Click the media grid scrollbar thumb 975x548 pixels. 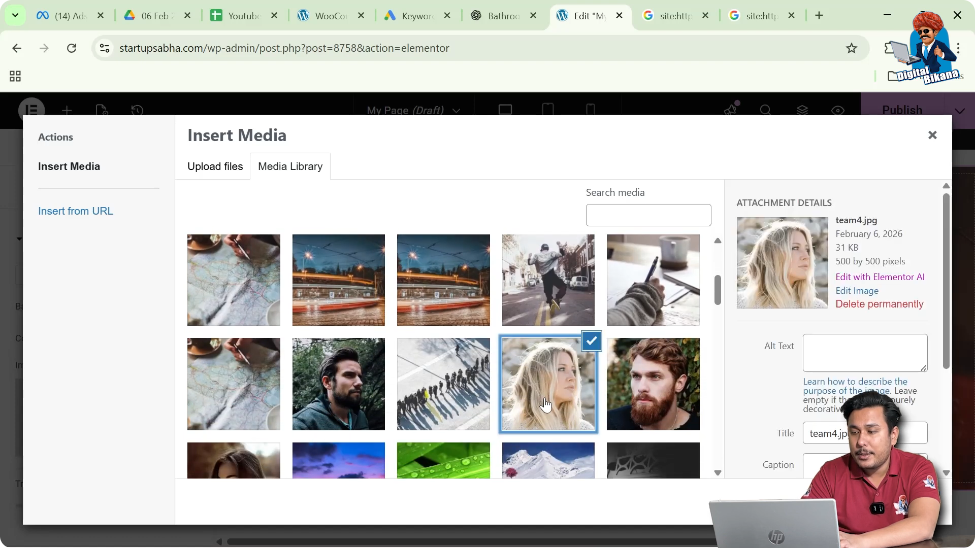tap(718, 290)
